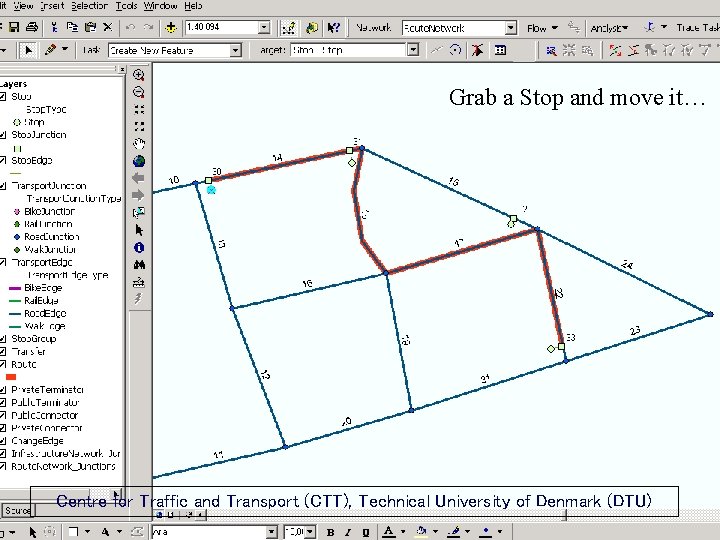Select the Find binoculars tool

(139, 265)
